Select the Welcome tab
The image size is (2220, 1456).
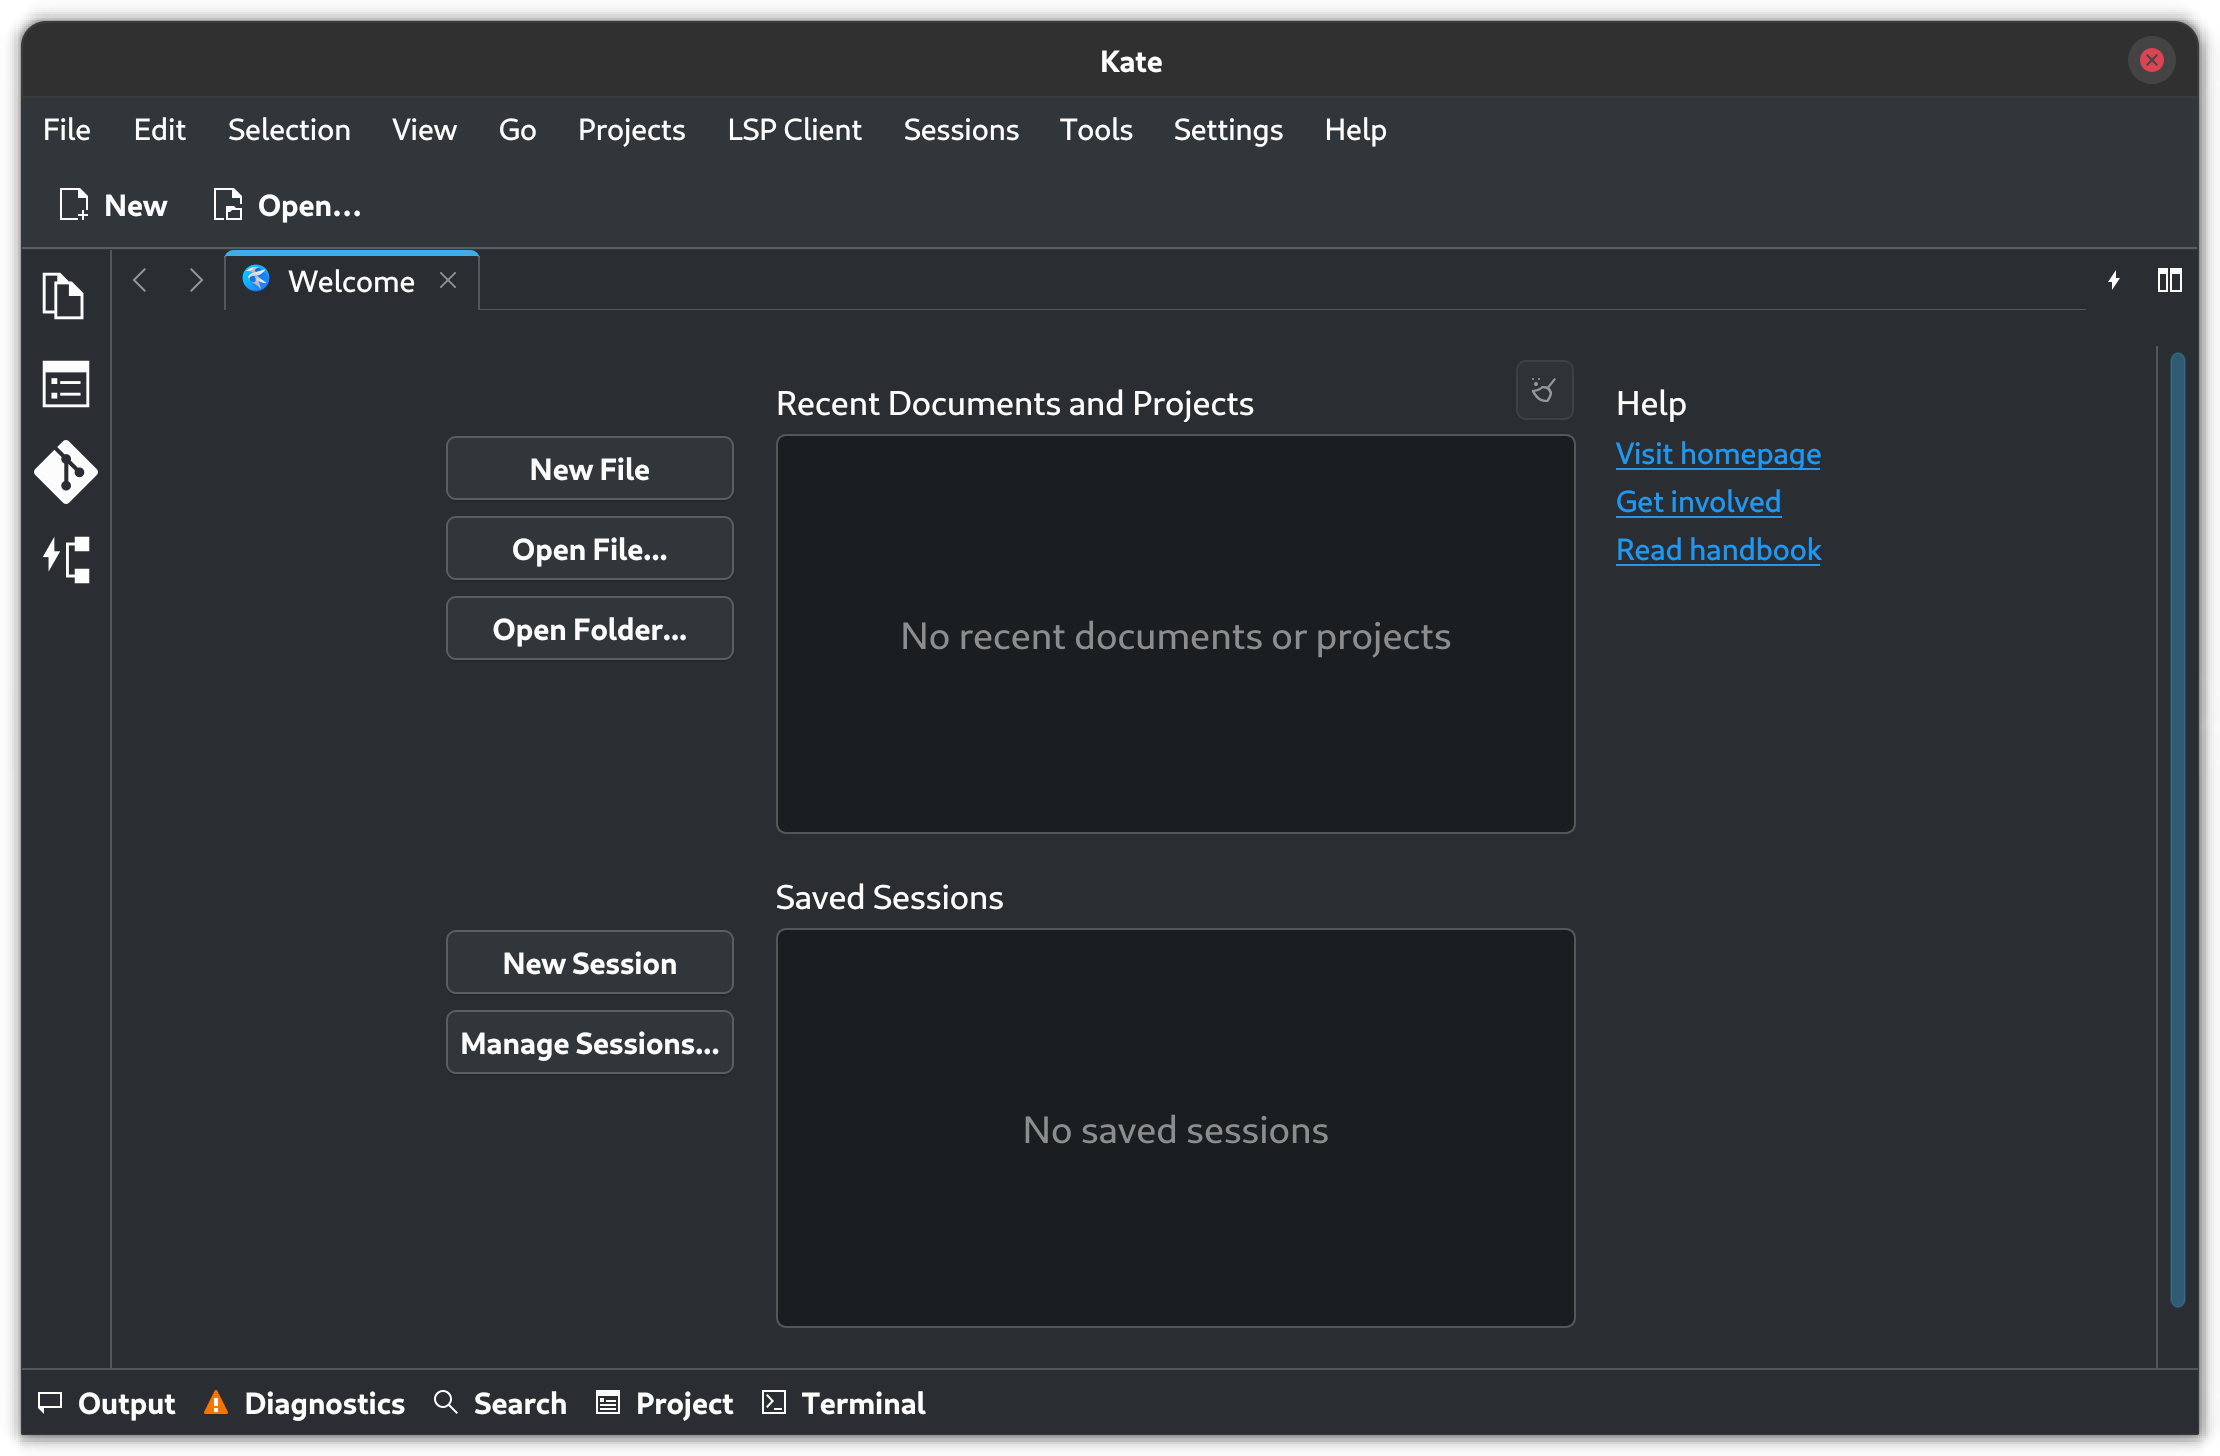pos(350,281)
